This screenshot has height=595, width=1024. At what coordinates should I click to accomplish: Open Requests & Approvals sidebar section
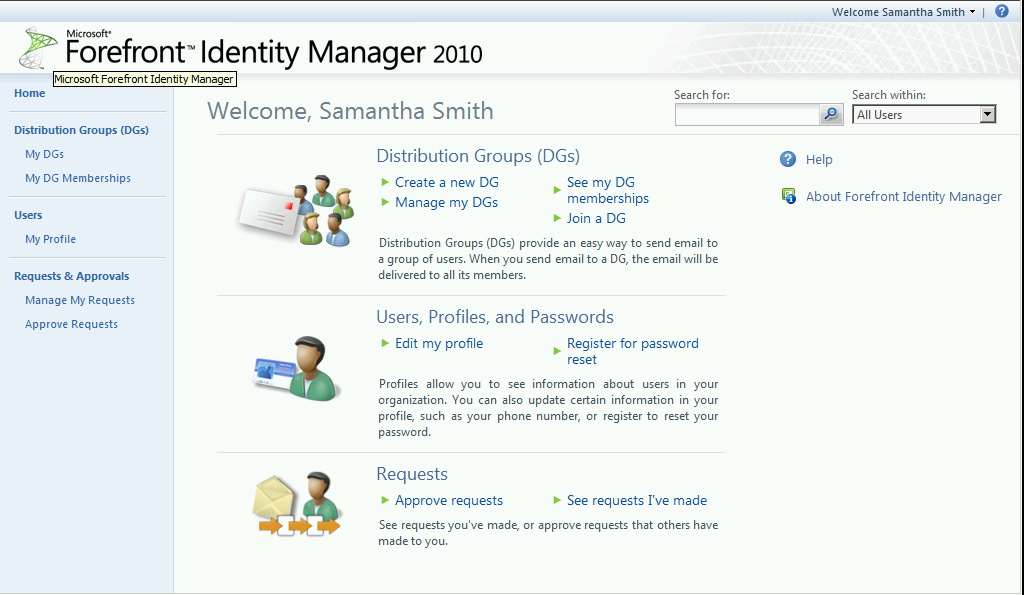click(x=72, y=276)
